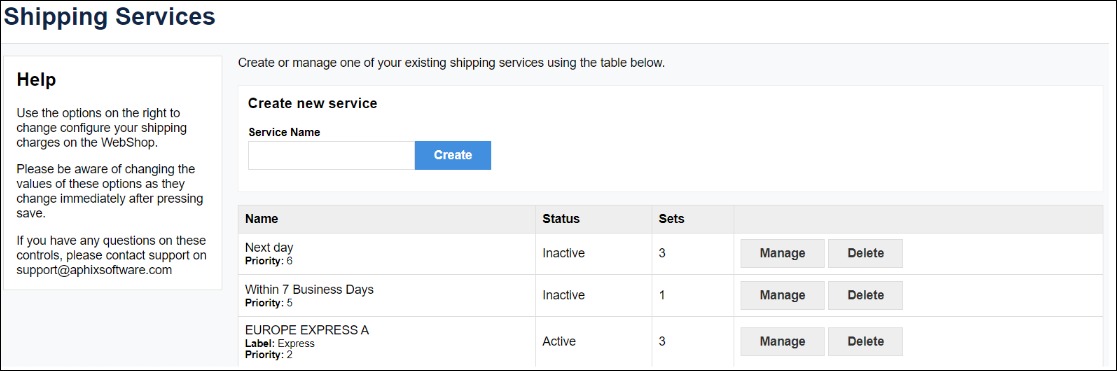Viewport: 1117px width, 371px height.
Task: Manage the Next day service
Action: (x=782, y=254)
